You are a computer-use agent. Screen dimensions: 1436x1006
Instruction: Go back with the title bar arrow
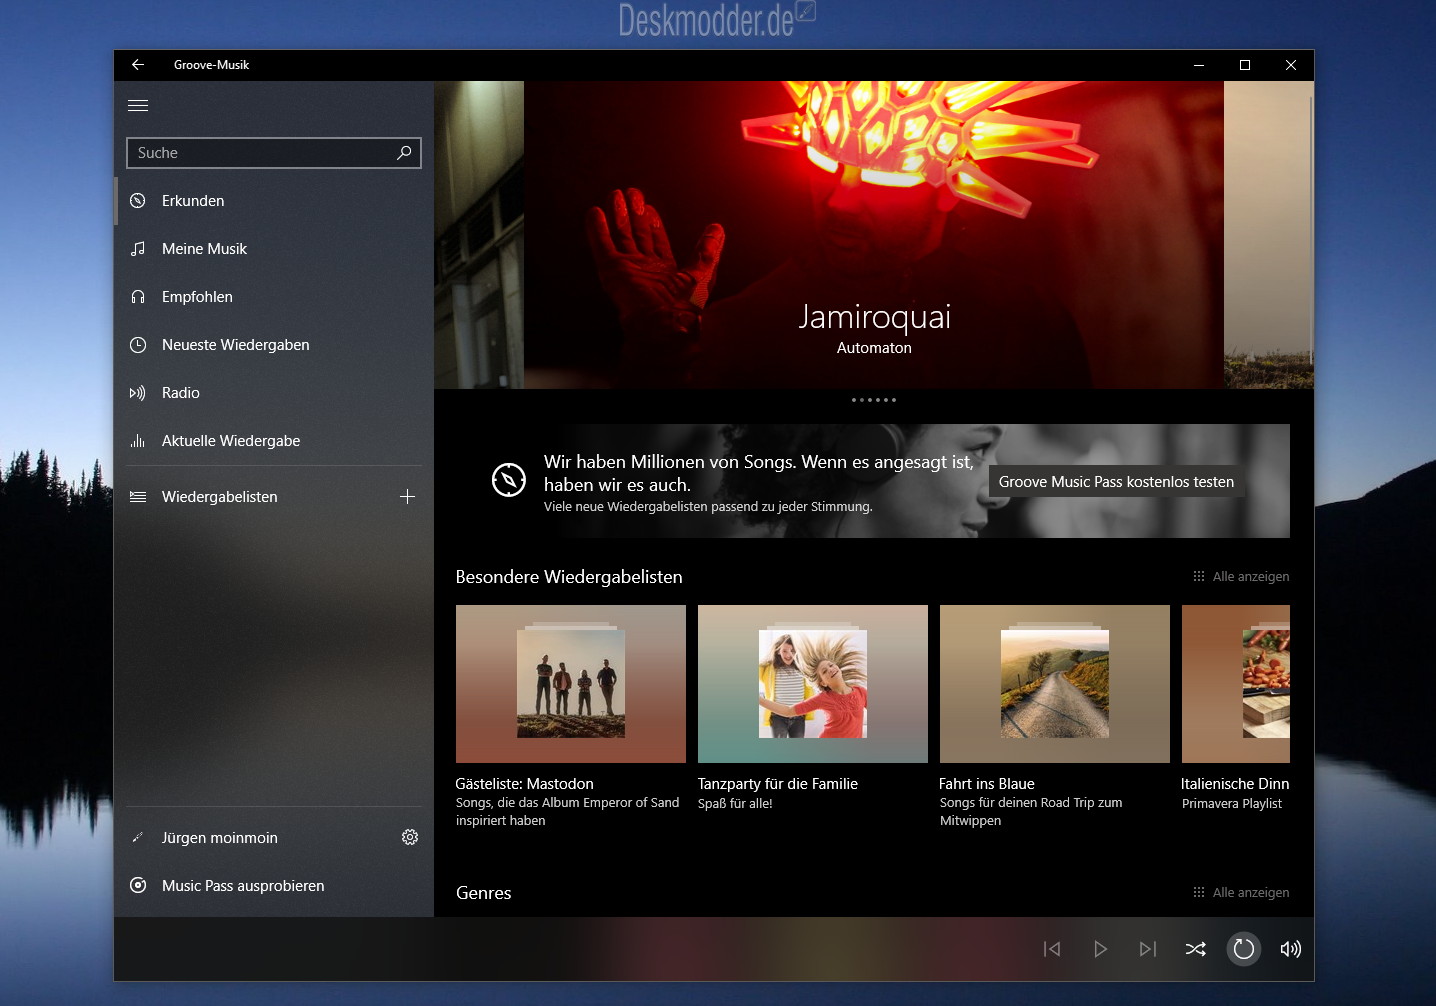click(x=138, y=65)
